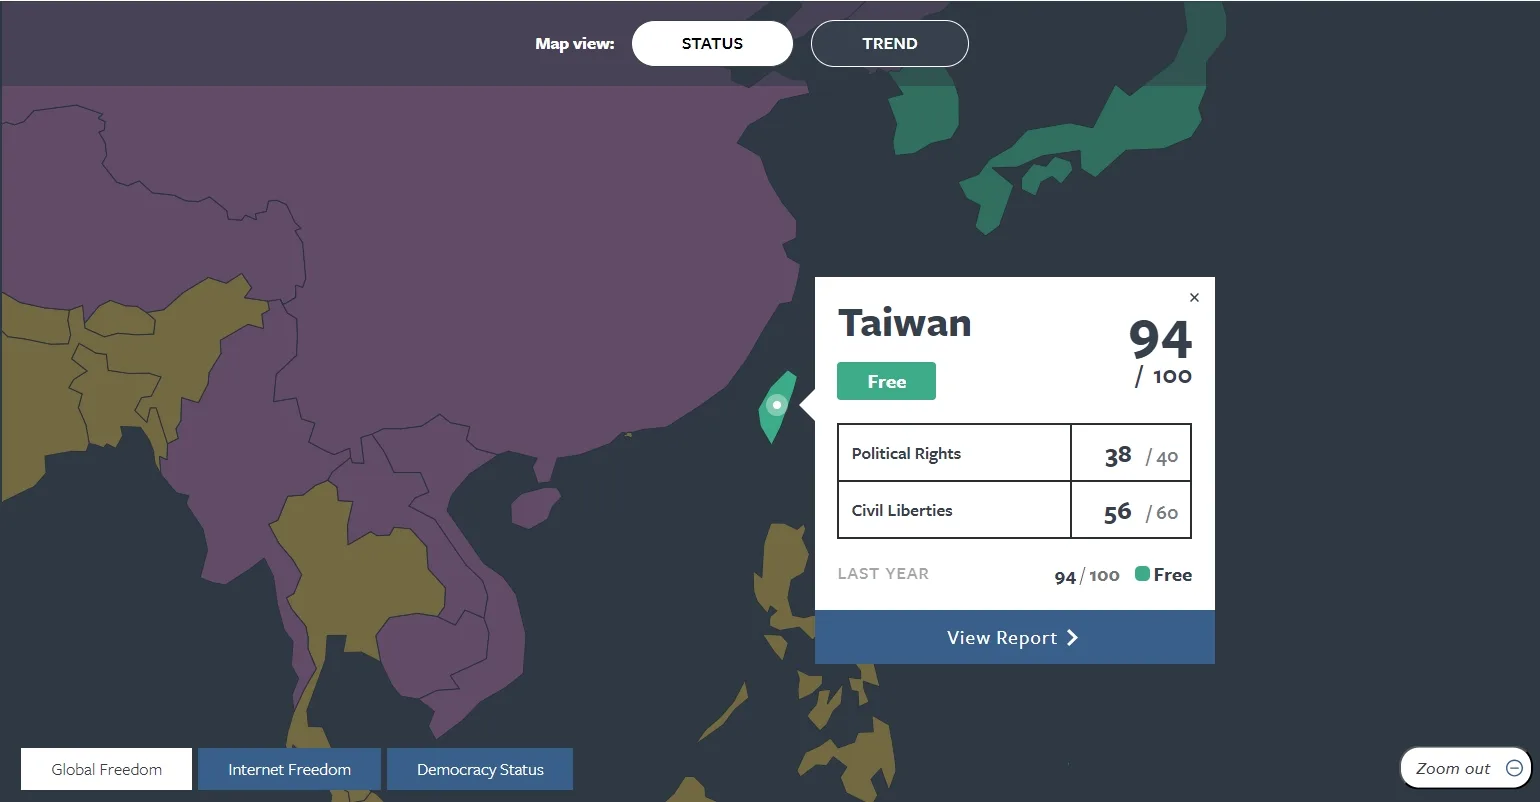Screen dimensions: 1540x802
Task: Switch to Democracy Status tab
Action: pos(480,769)
